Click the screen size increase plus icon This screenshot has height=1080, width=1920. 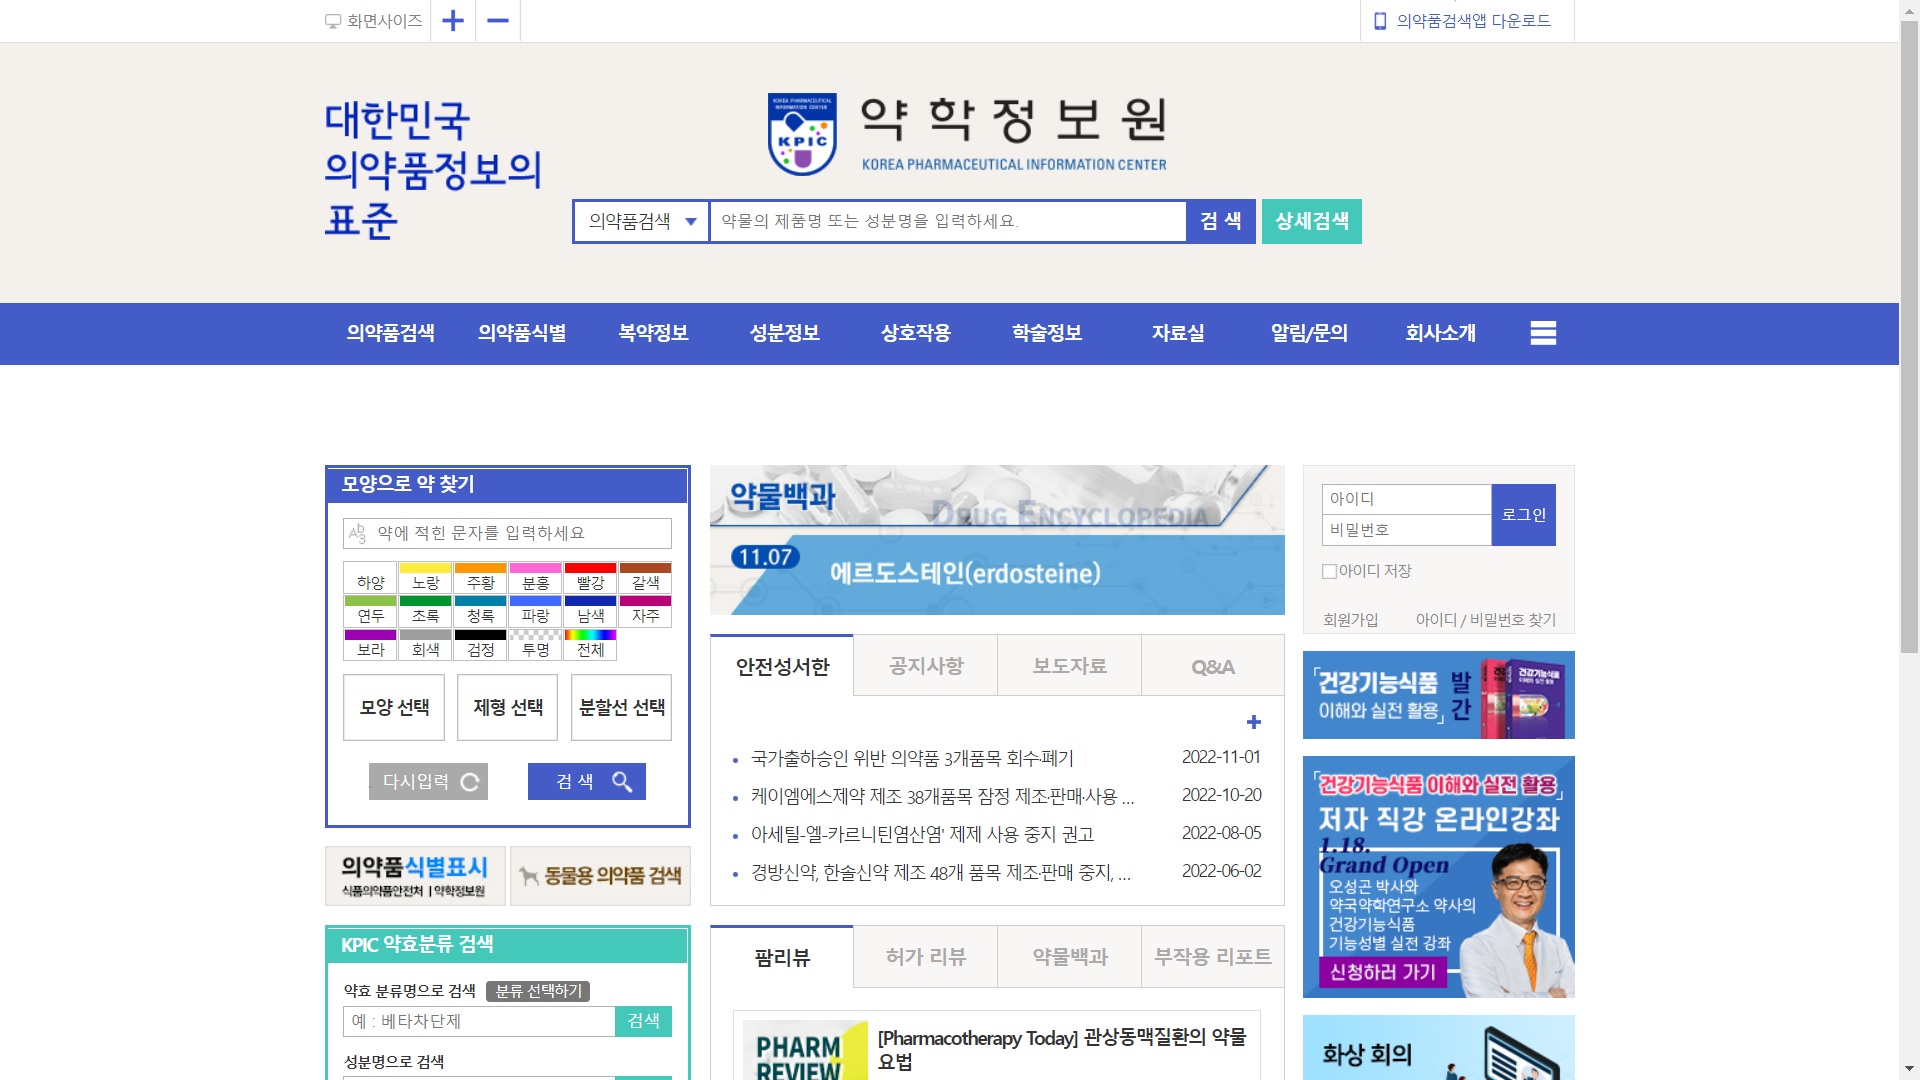[453, 21]
